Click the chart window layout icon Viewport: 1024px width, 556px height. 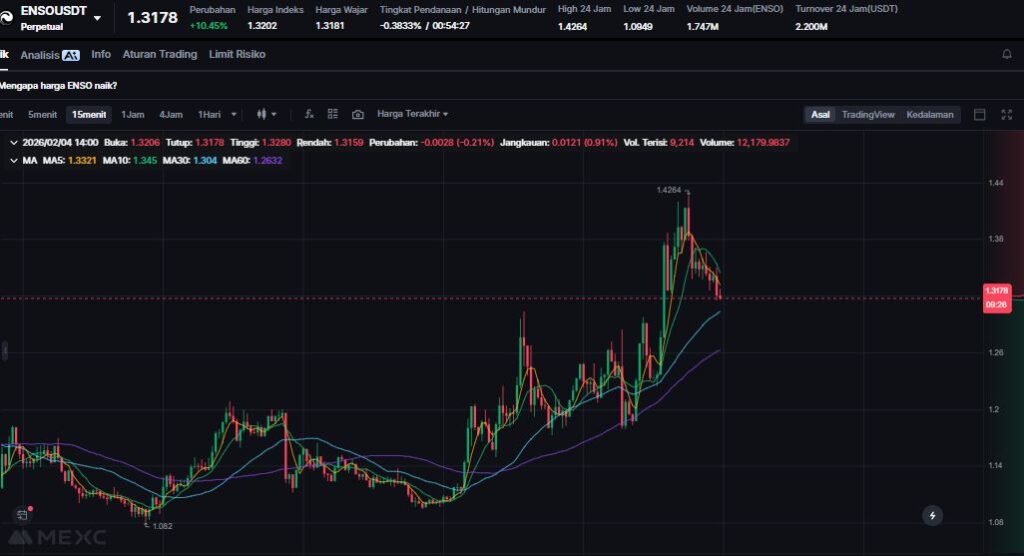980,114
